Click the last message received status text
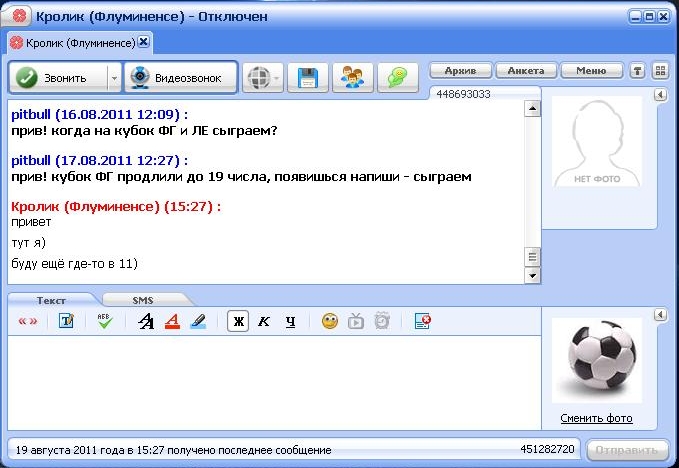Screen dimensions: 679x468 pyautogui.click(x=173, y=450)
